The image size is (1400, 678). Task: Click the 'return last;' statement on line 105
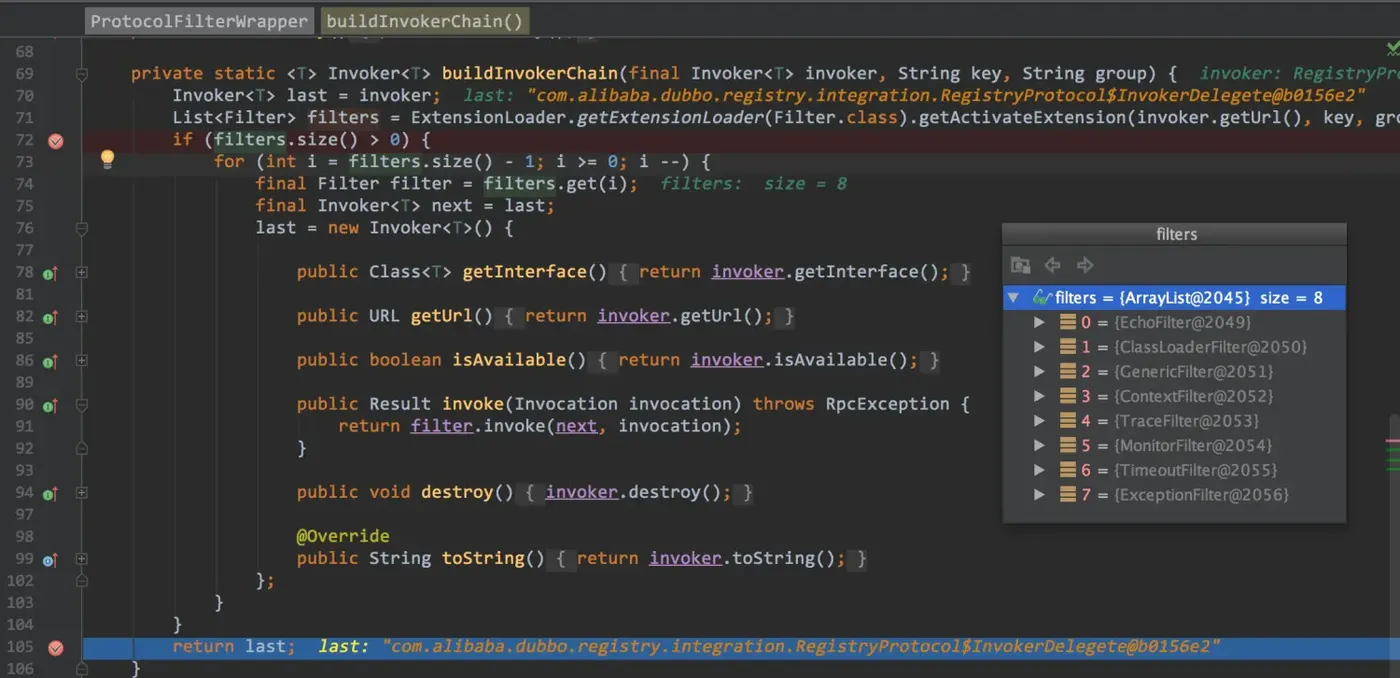tap(234, 646)
